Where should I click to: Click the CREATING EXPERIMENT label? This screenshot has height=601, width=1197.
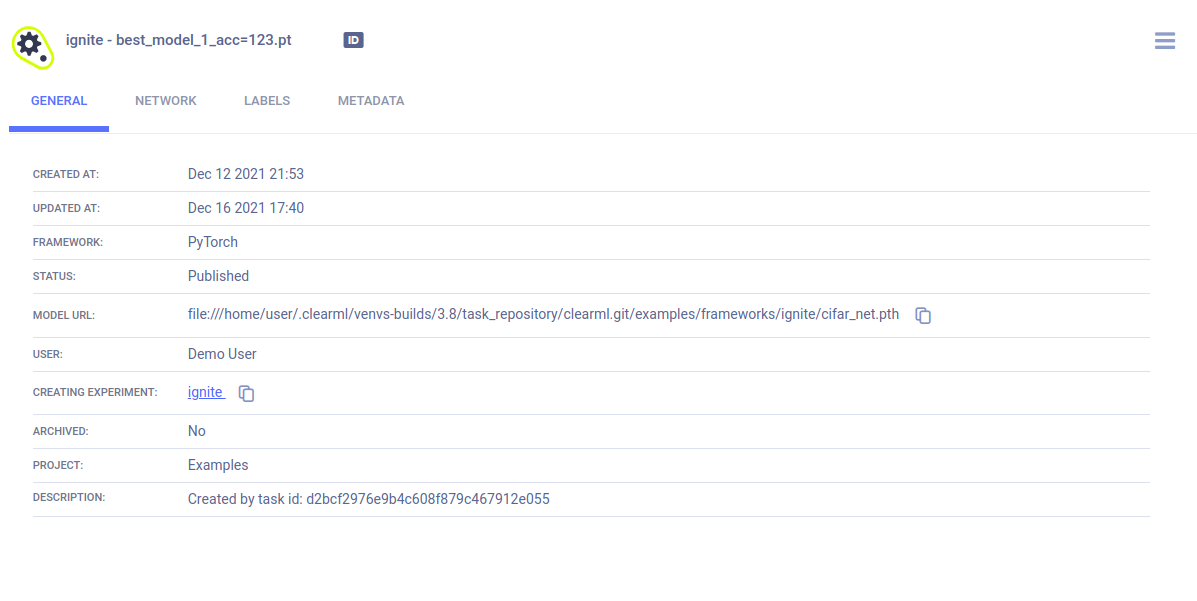point(95,393)
